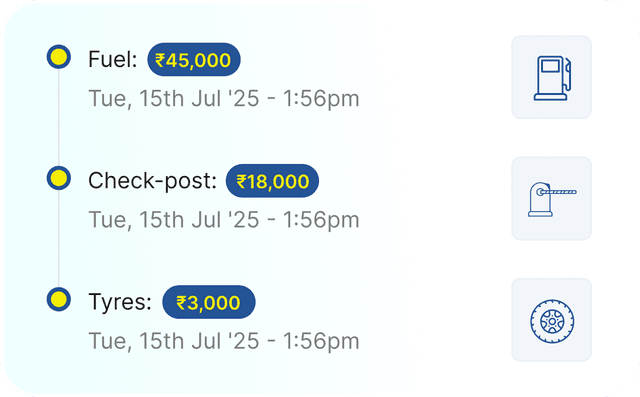Open the ₹18,000 check-post amount badge
Image resolution: width=640 pixels, height=397 pixels.
272,181
